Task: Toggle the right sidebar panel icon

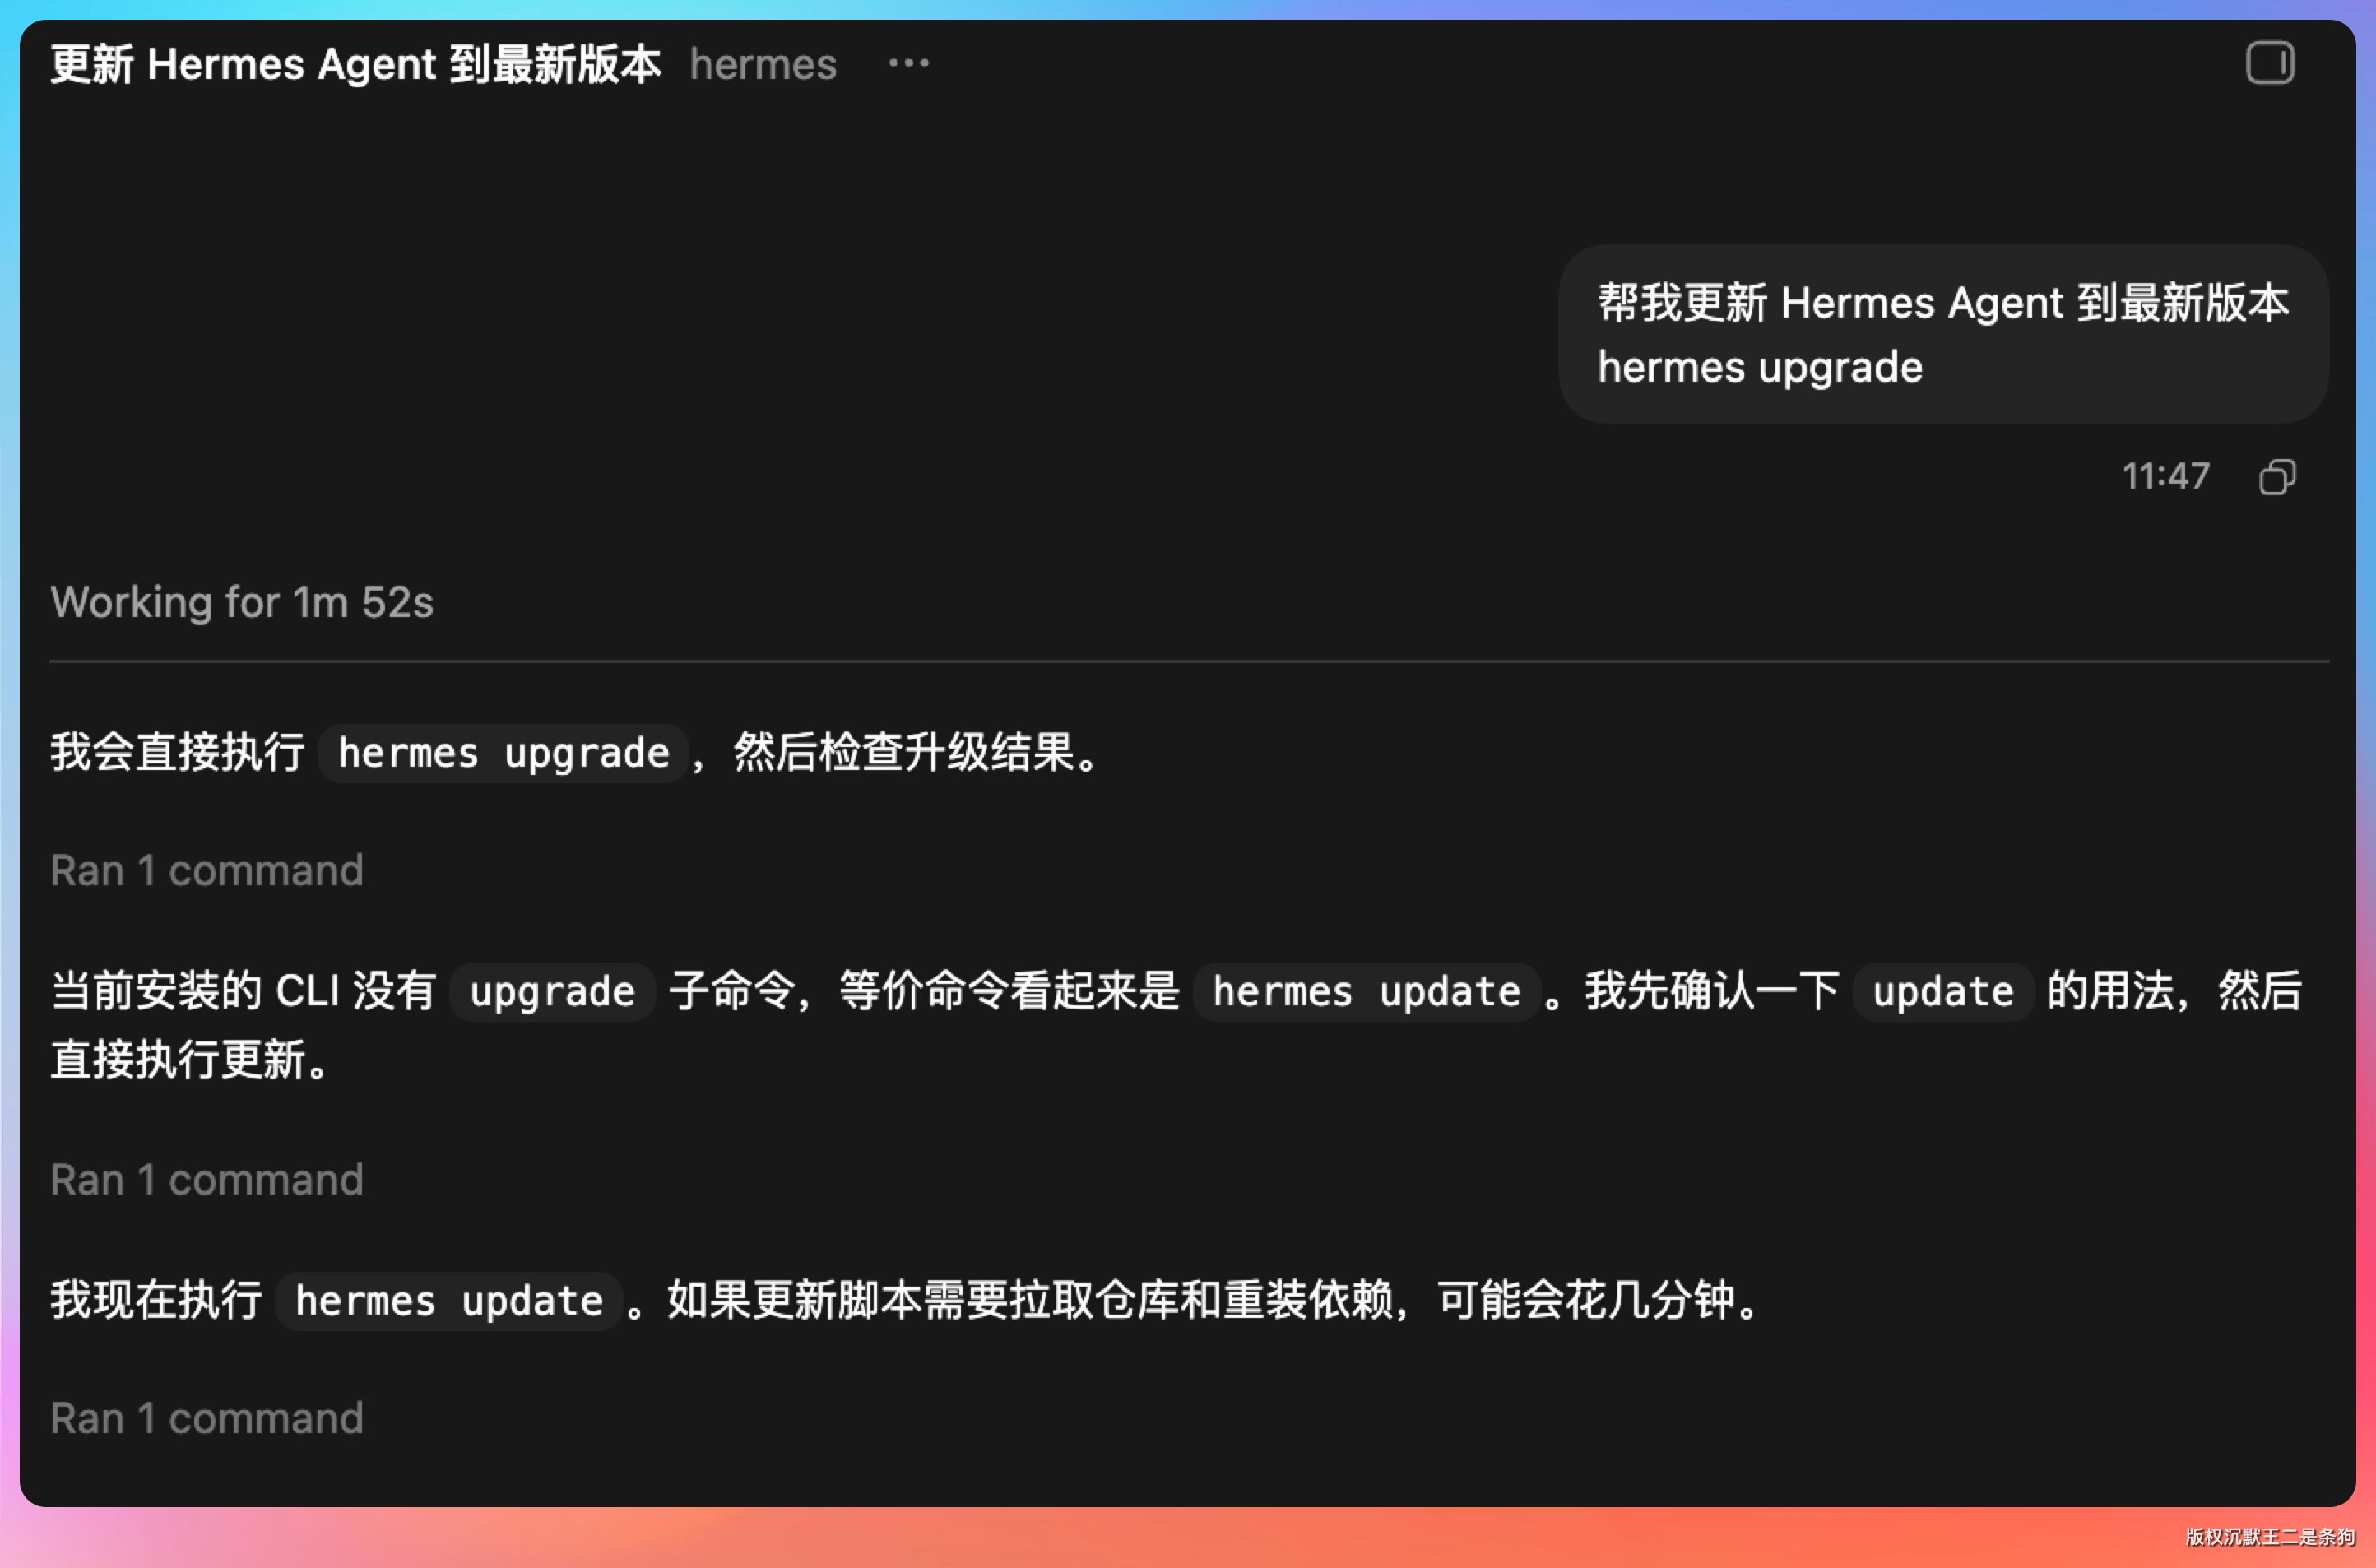Action: (x=2269, y=63)
